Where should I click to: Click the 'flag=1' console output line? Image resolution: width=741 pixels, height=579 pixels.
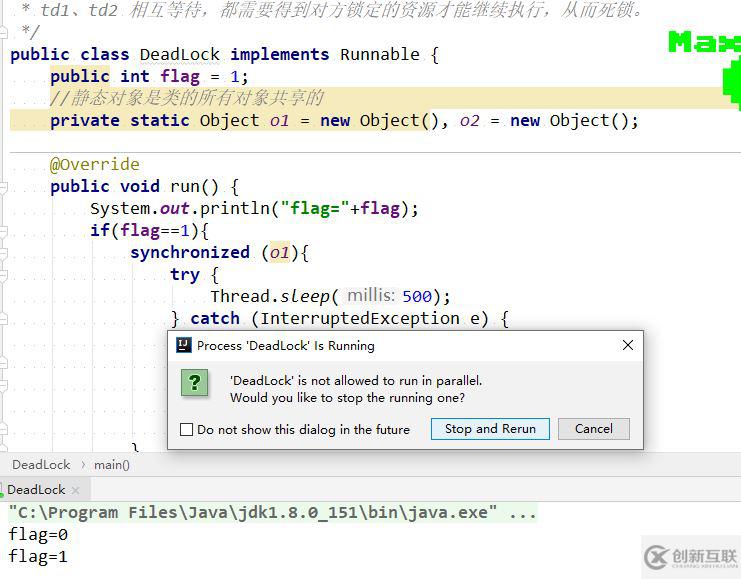coord(38,556)
